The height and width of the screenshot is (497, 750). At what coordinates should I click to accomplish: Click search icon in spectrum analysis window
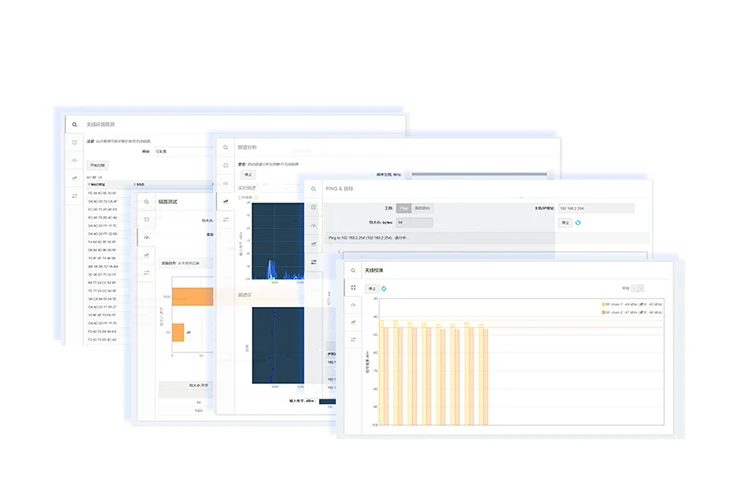click(225, 147)
